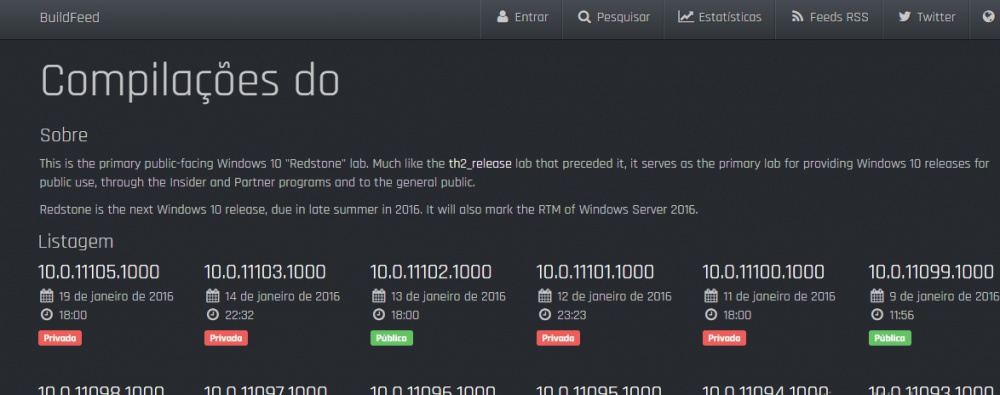Screen dimensions: 1000x395
Task: Click the magnifier icon beside Pesquisar
Action: tap(584, 17)
